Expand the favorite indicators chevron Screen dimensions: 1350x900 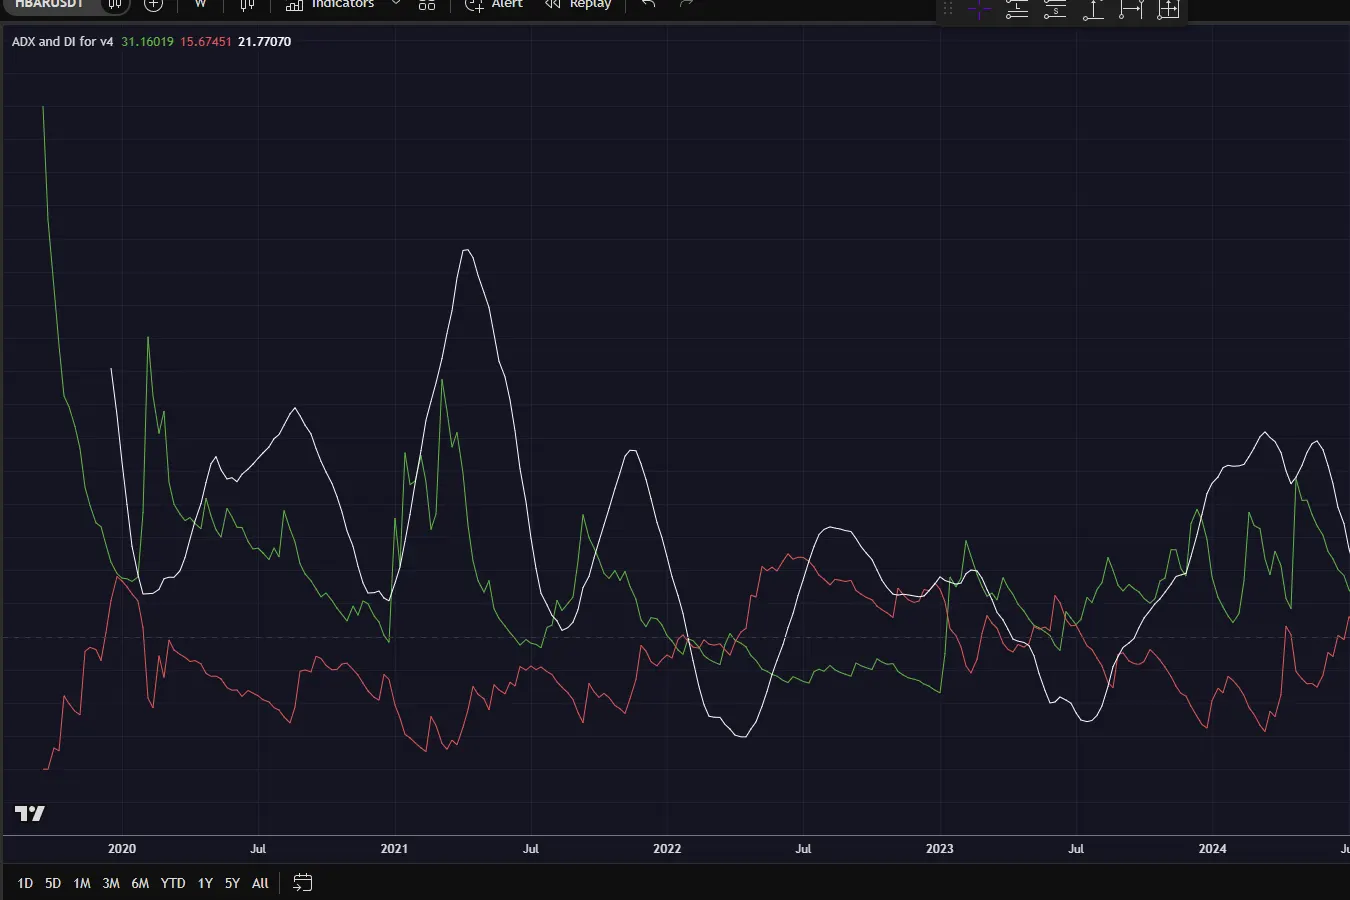396,4
